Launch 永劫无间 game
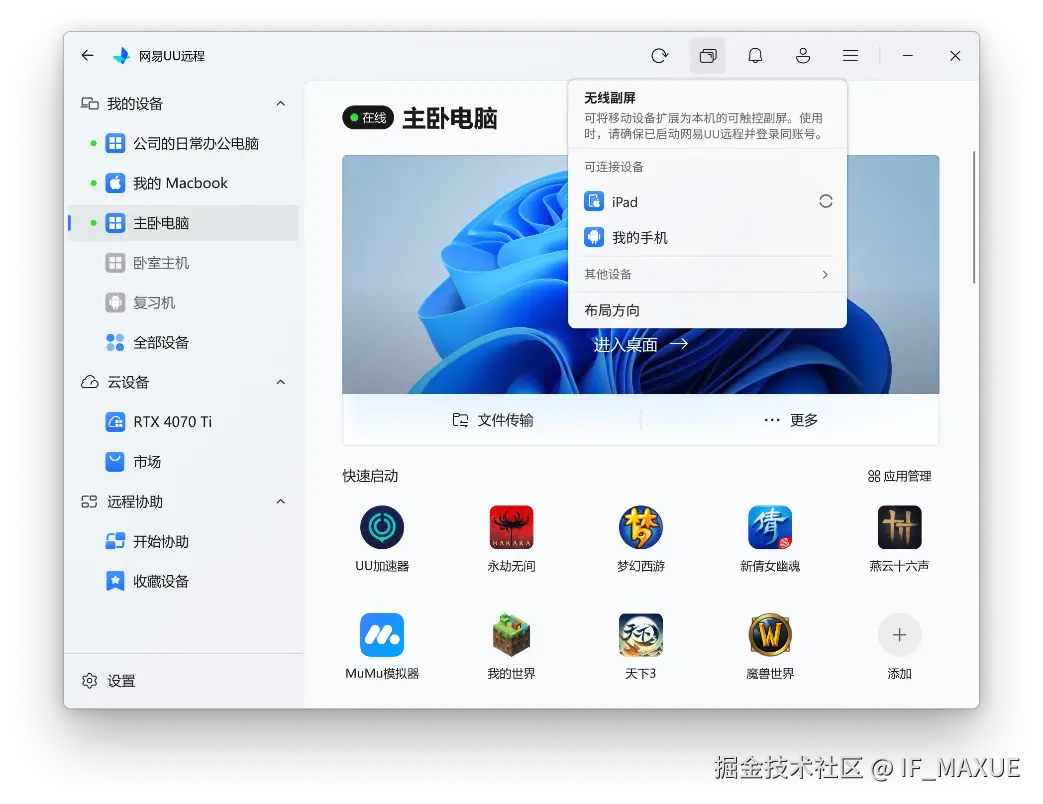Screen dimensions: 1043x804 pos(511,539)
